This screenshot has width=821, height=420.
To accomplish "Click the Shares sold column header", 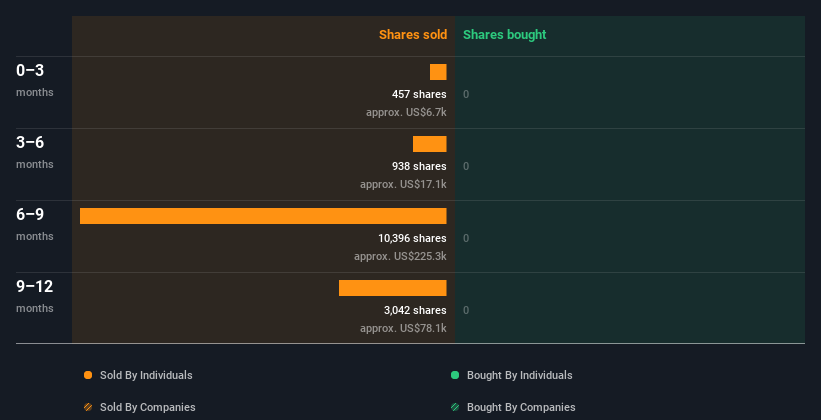I will click(413, 35).
